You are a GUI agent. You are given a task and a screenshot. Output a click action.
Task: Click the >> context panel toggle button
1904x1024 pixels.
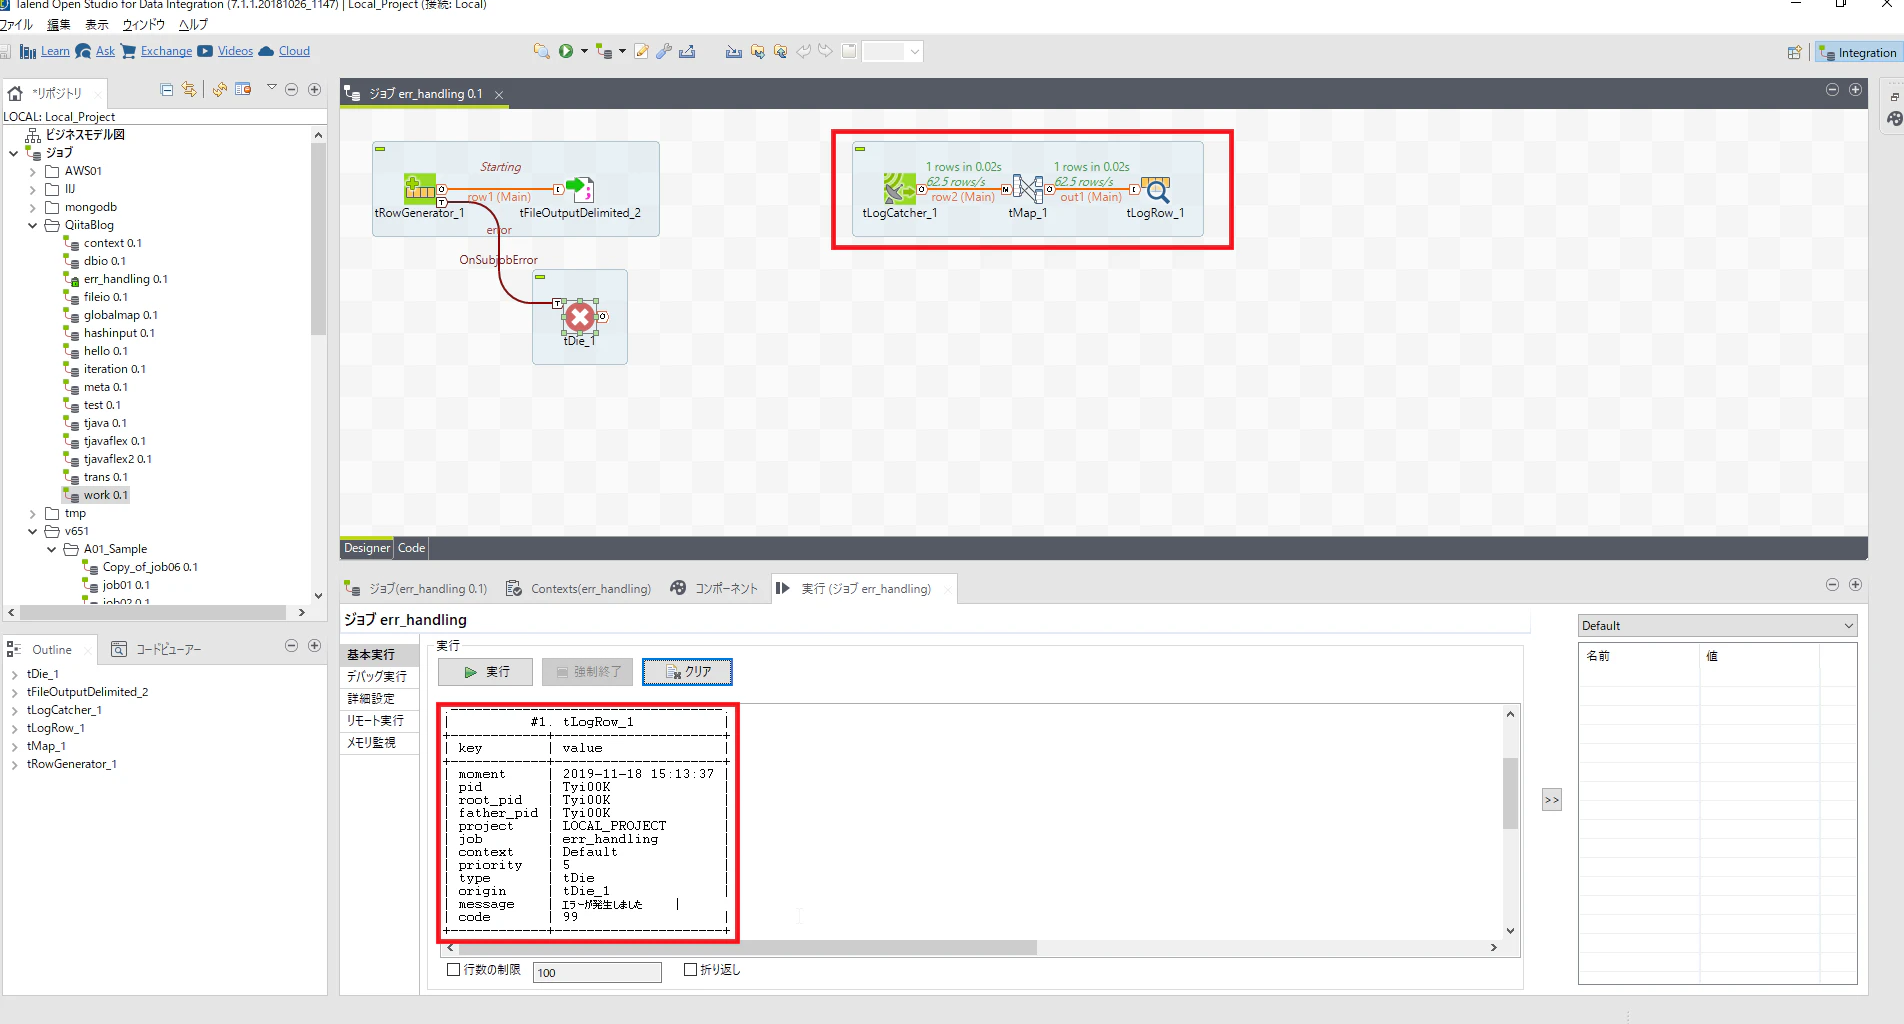coord(1551,800)
